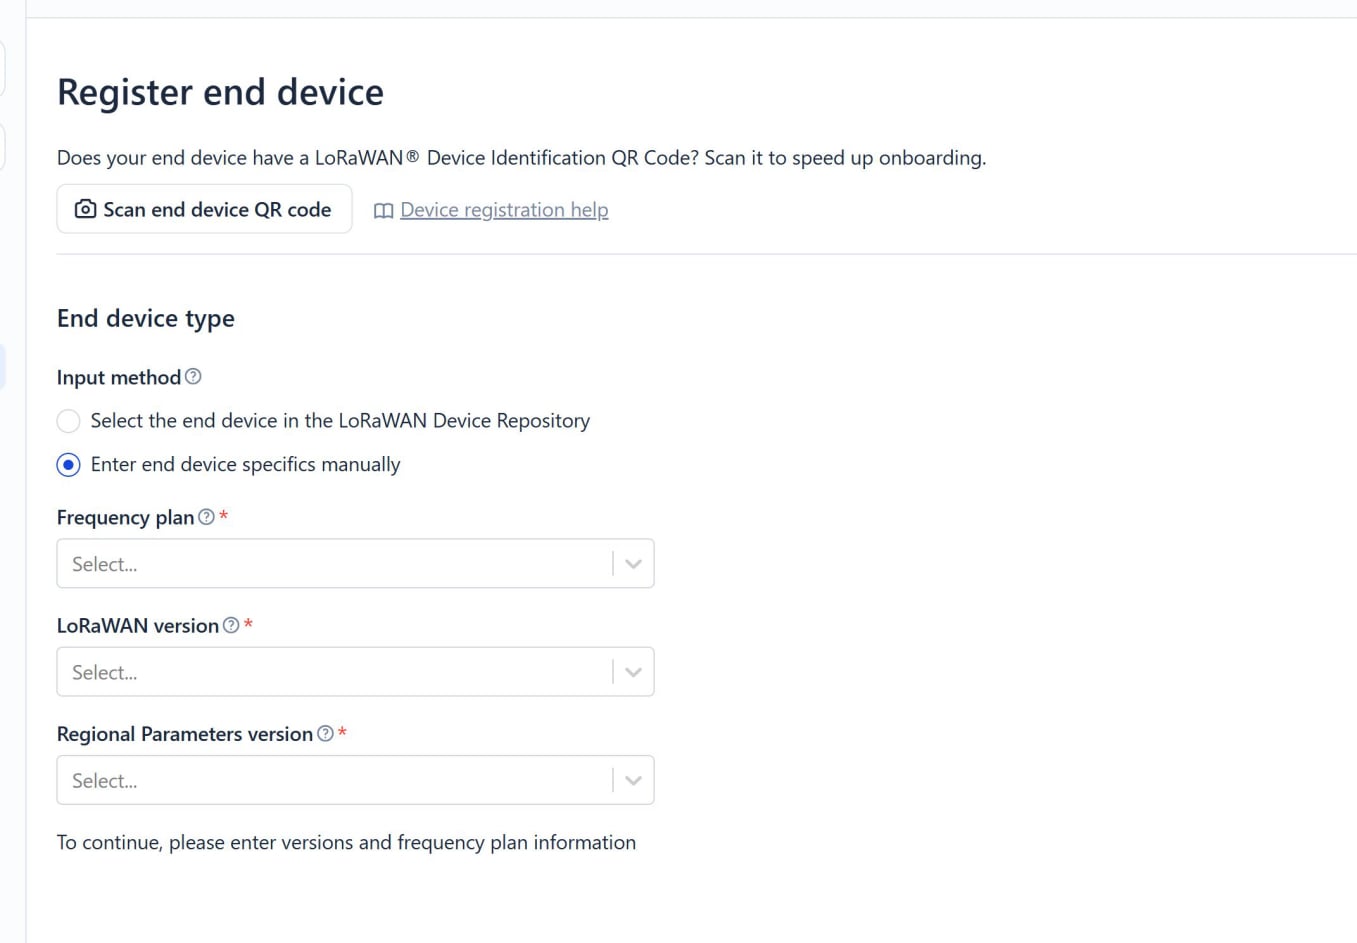Select the LoRaWAN Device Repository input method

point(68,421)
